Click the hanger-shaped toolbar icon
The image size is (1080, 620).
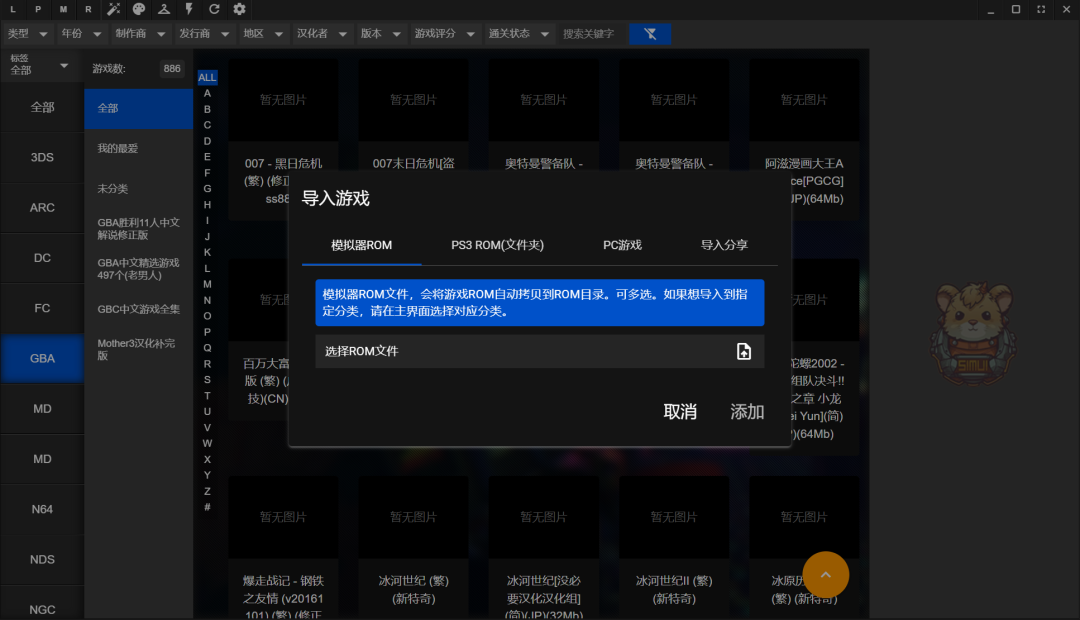pos(164,9)
